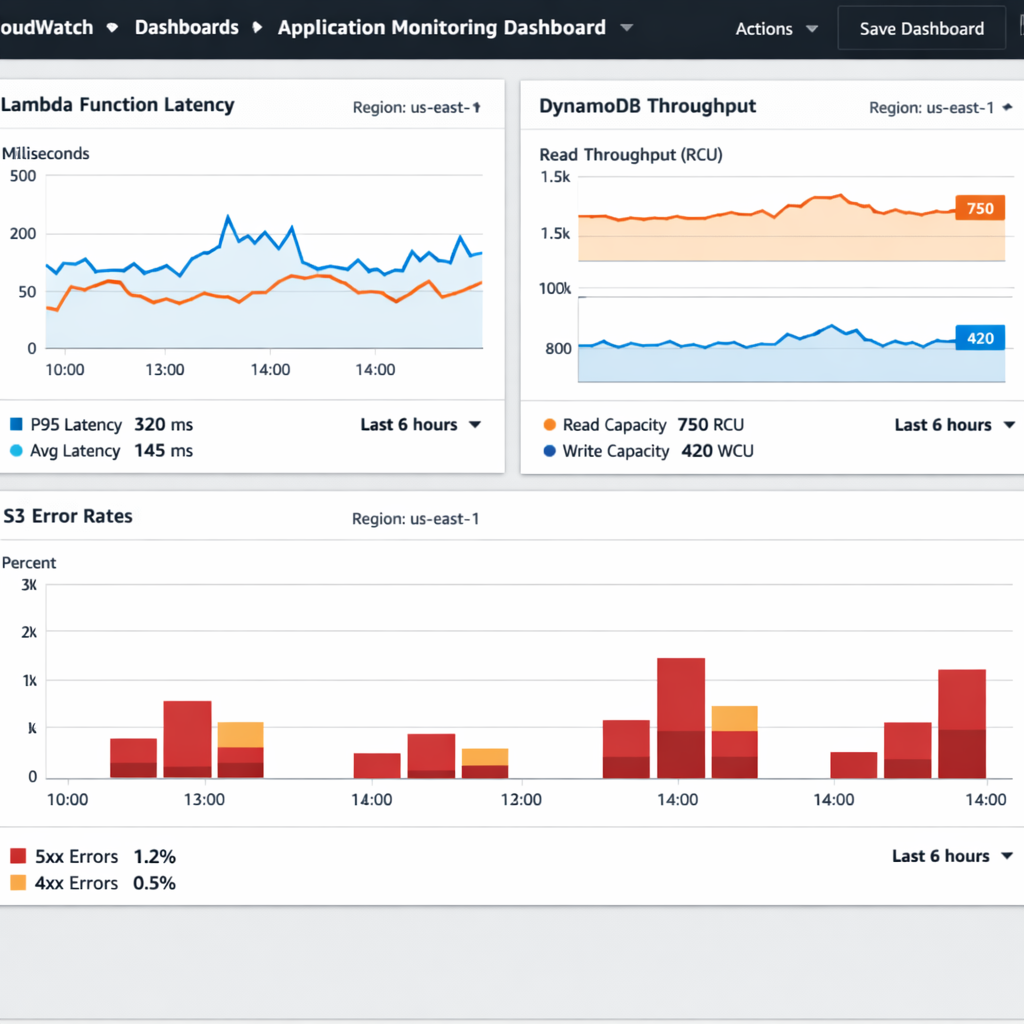Click the 12:00 label on S3 chart axis

521,799
